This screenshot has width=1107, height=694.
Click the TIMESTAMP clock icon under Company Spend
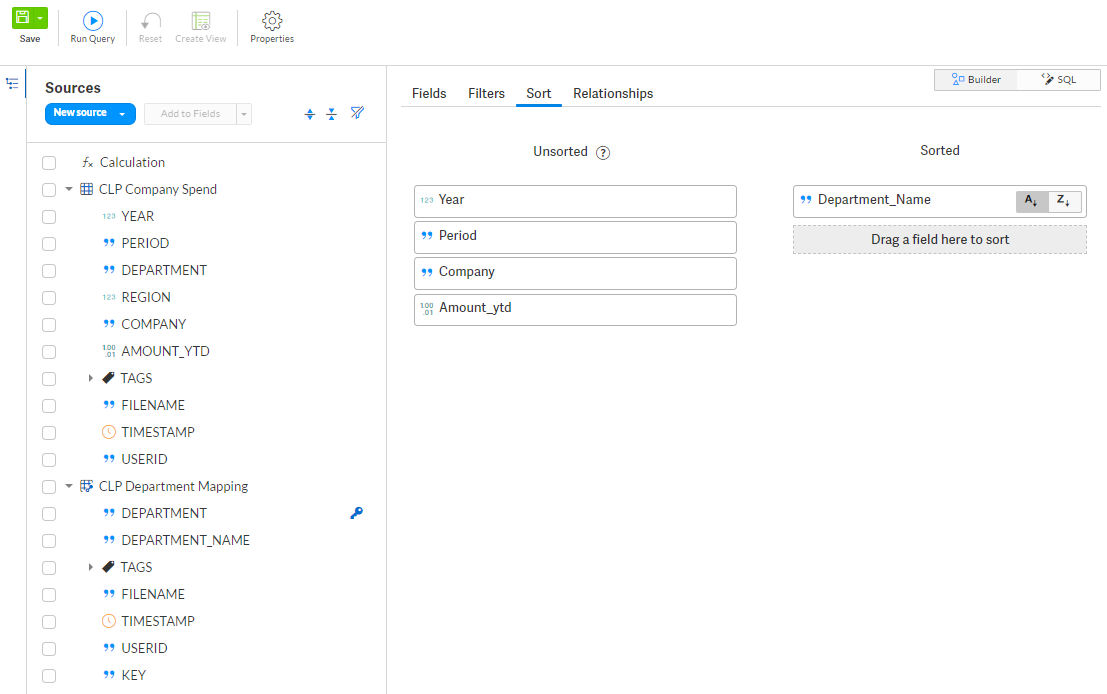[109, 432]
